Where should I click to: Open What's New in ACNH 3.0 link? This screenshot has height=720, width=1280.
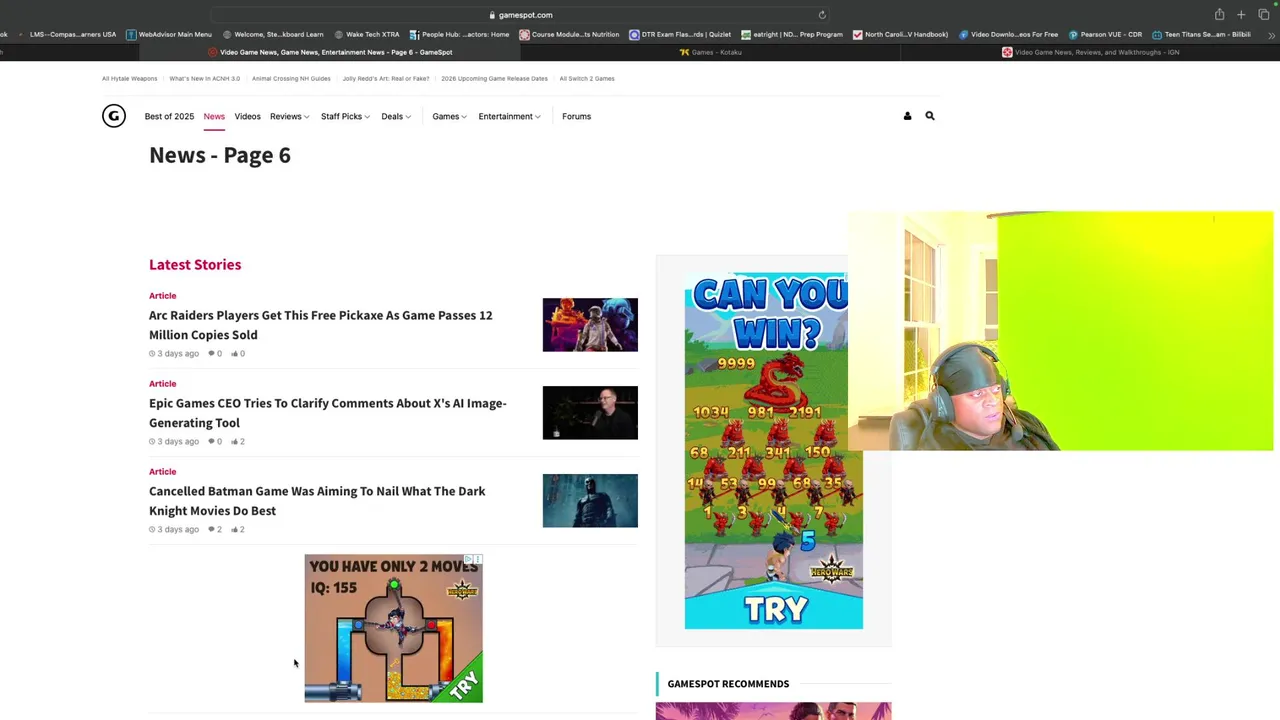coord(204,78)
